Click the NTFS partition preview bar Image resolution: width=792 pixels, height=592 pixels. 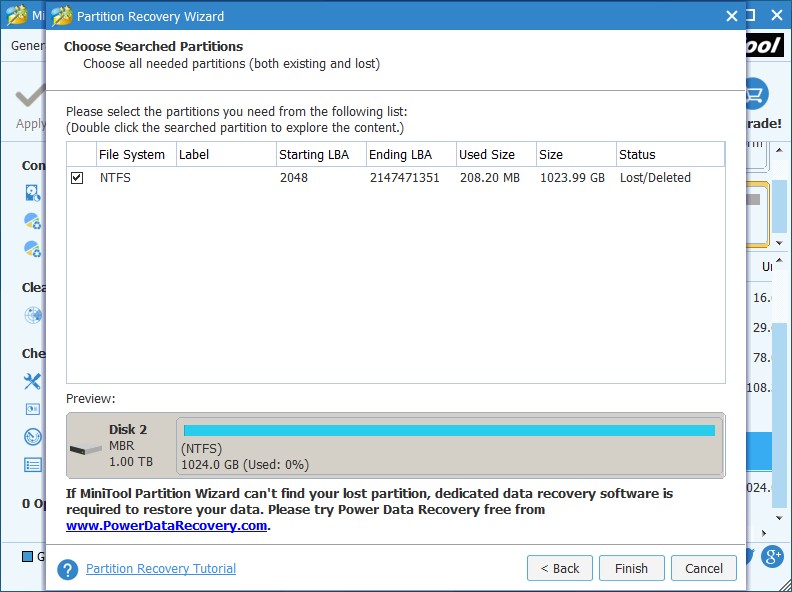click(449, 431)
